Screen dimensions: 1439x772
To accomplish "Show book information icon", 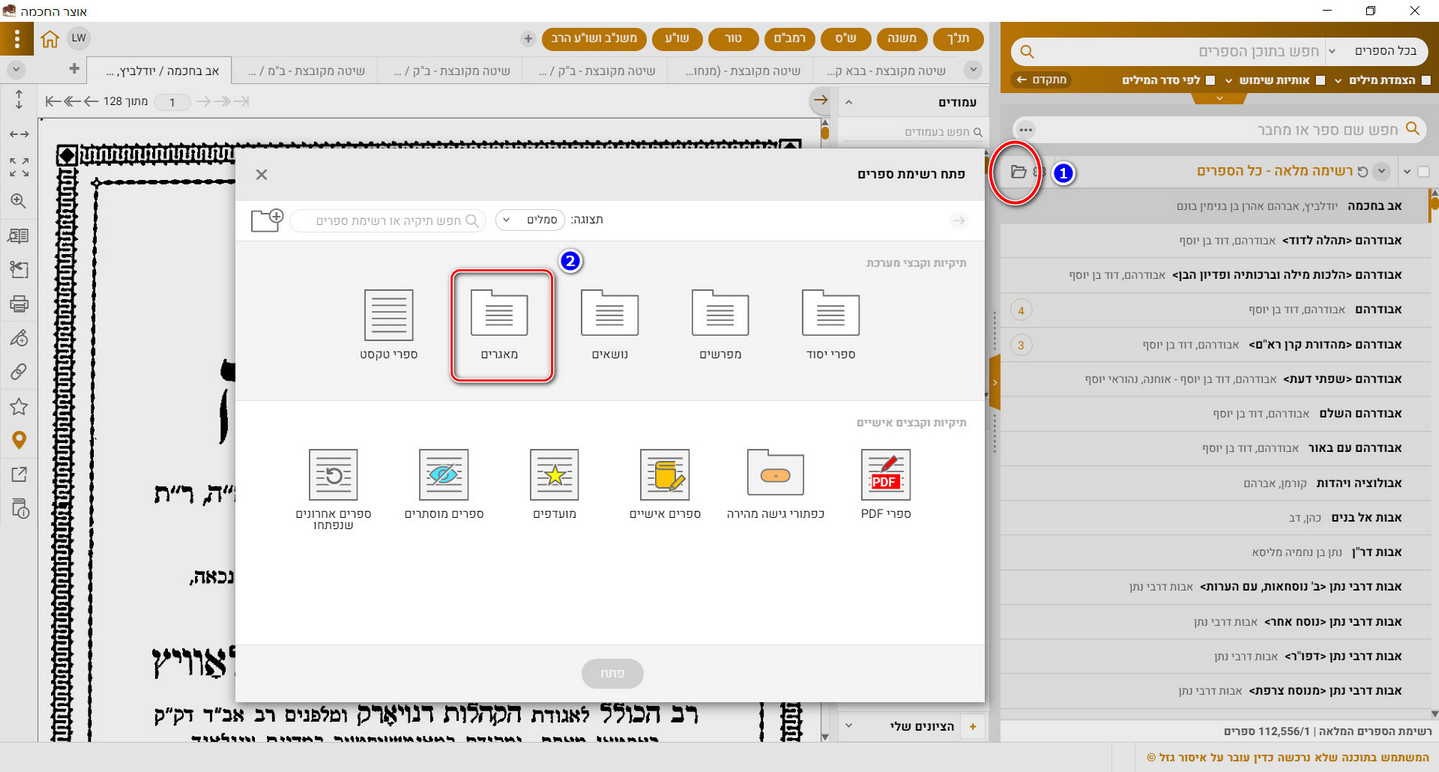I will coord(18,508).
